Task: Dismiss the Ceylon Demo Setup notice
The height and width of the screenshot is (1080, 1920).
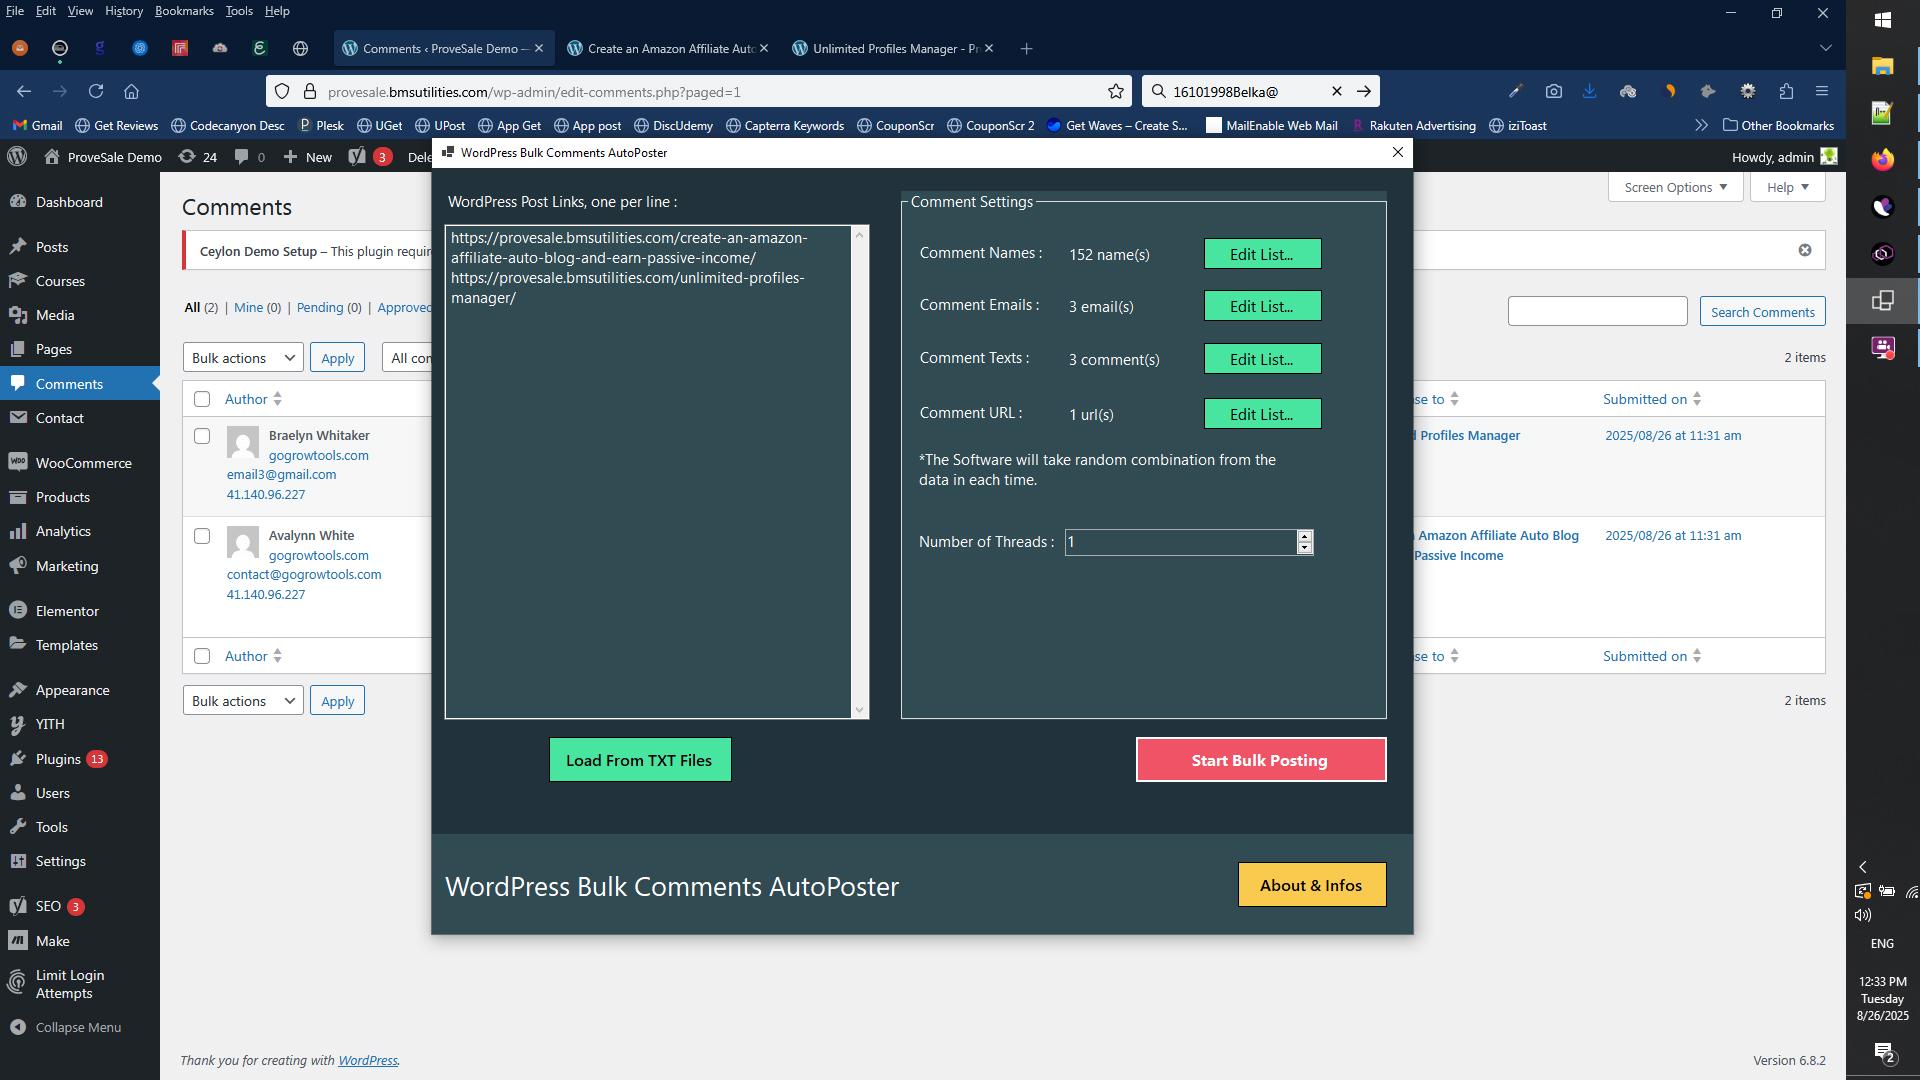Action: 1804,250
